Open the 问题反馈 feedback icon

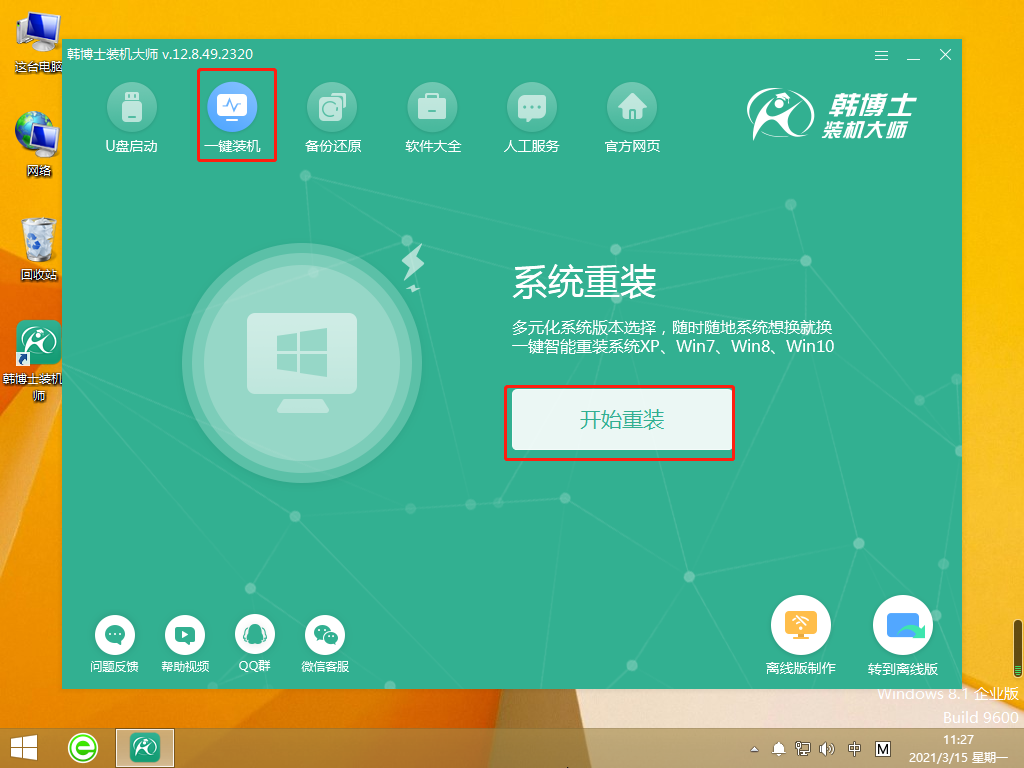[x=115, y=636]
